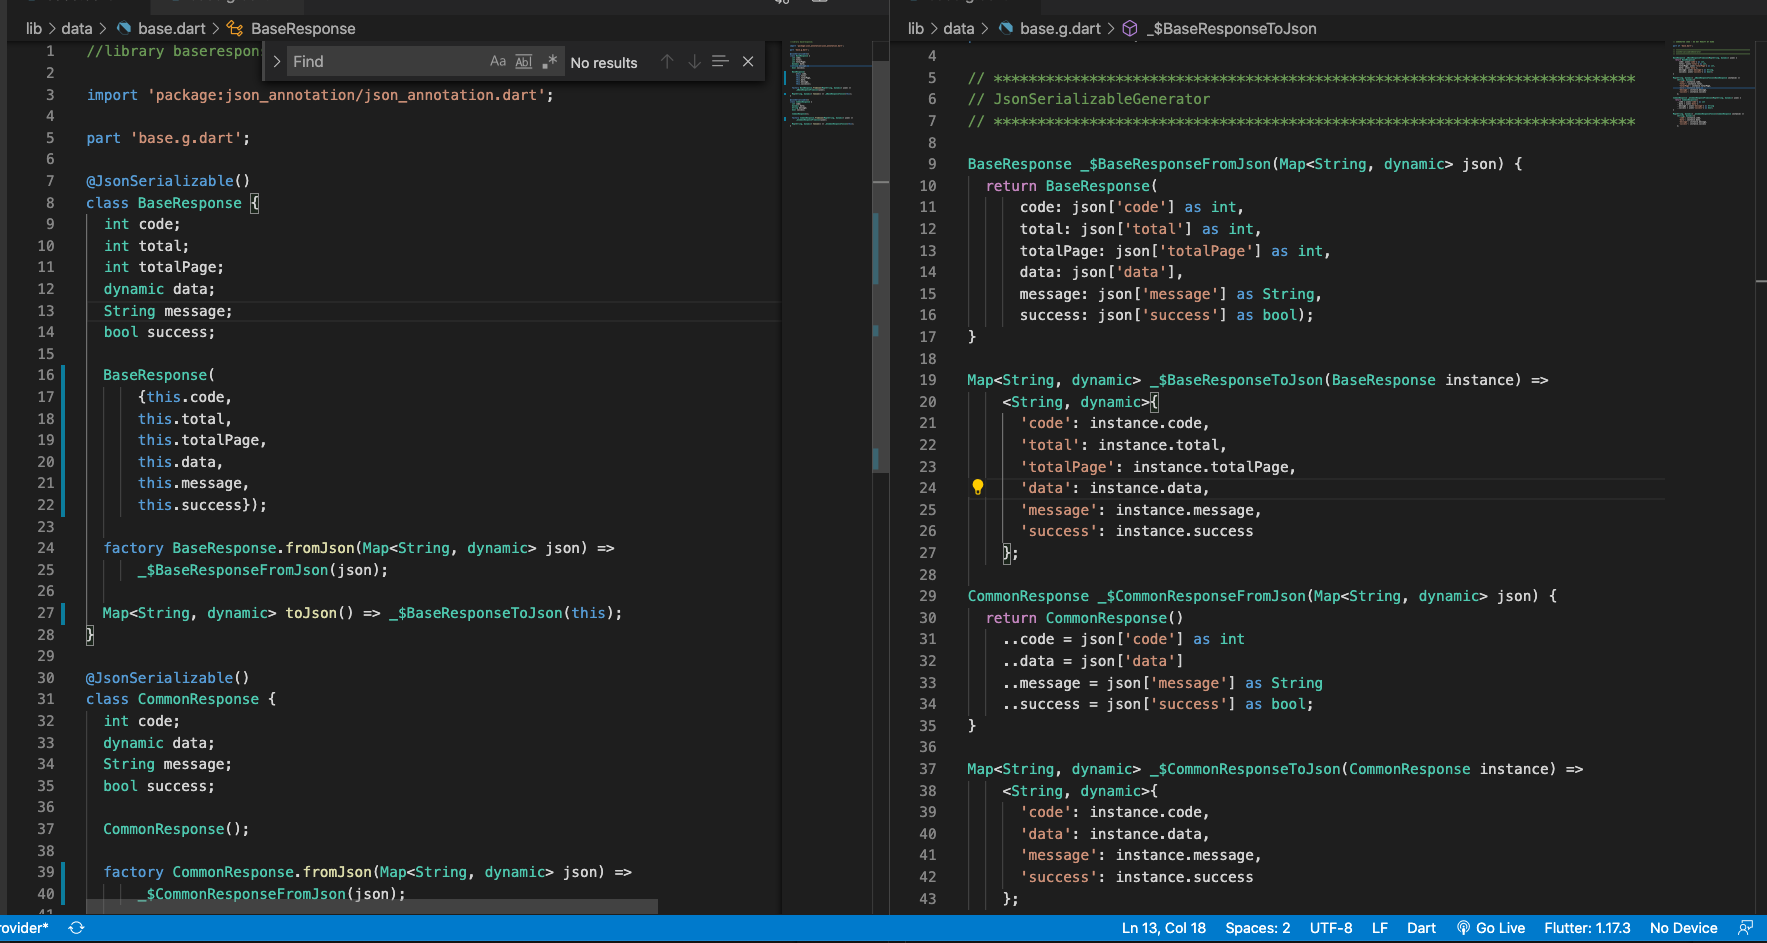Click 'lib' breadcrumb in left editor
The height and width of the screenshot is (943, 1767).
[34, 29]
